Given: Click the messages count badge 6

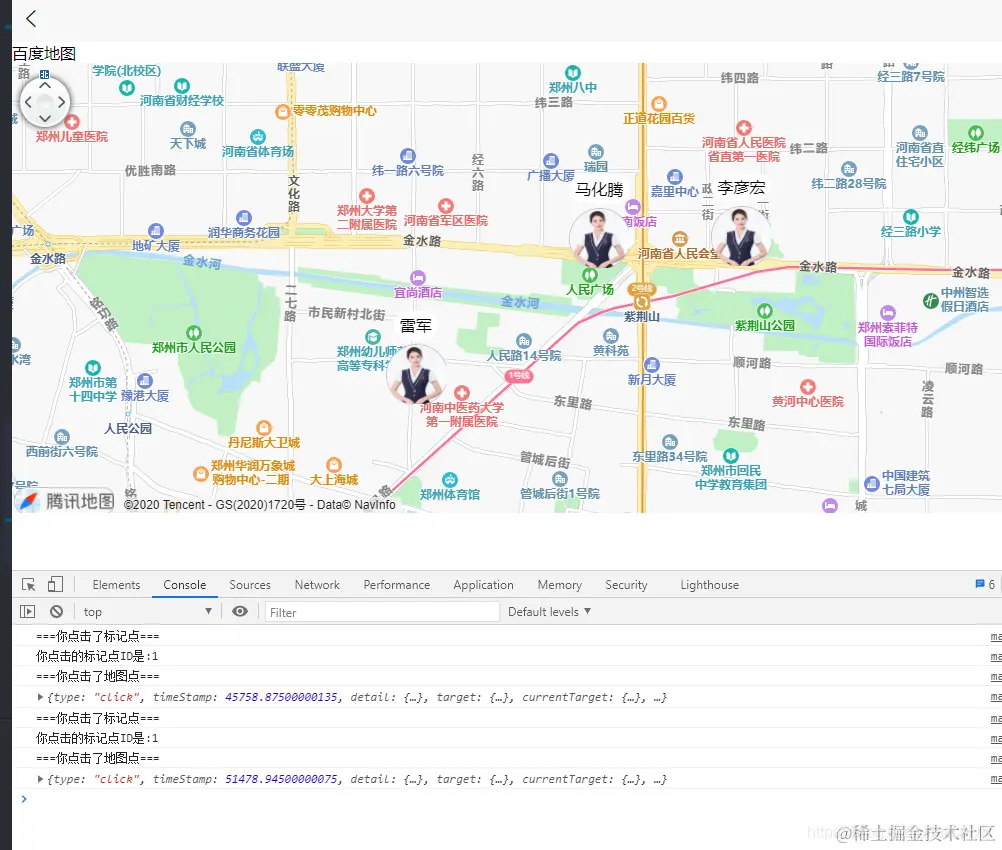Looking at the screenshot, I should click(985, 584).
